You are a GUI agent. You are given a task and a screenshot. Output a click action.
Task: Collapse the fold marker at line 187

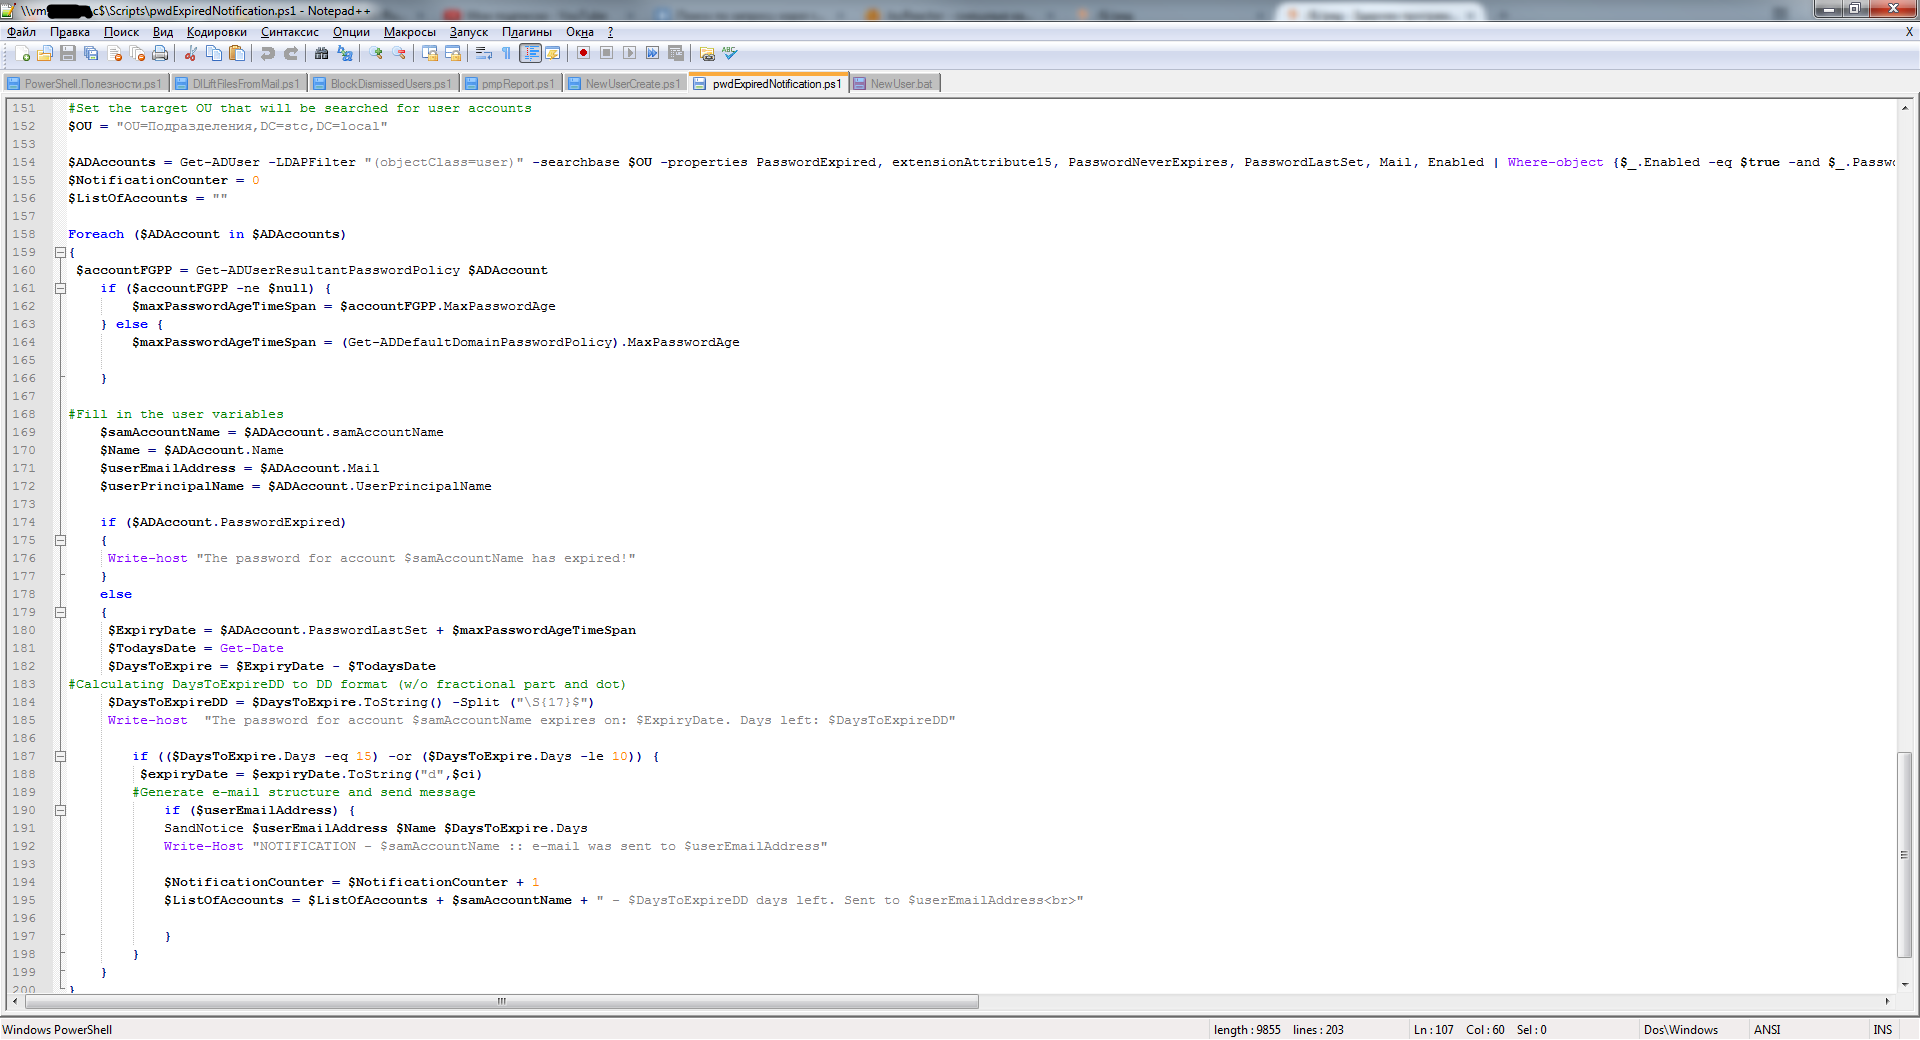pos(60,757)
